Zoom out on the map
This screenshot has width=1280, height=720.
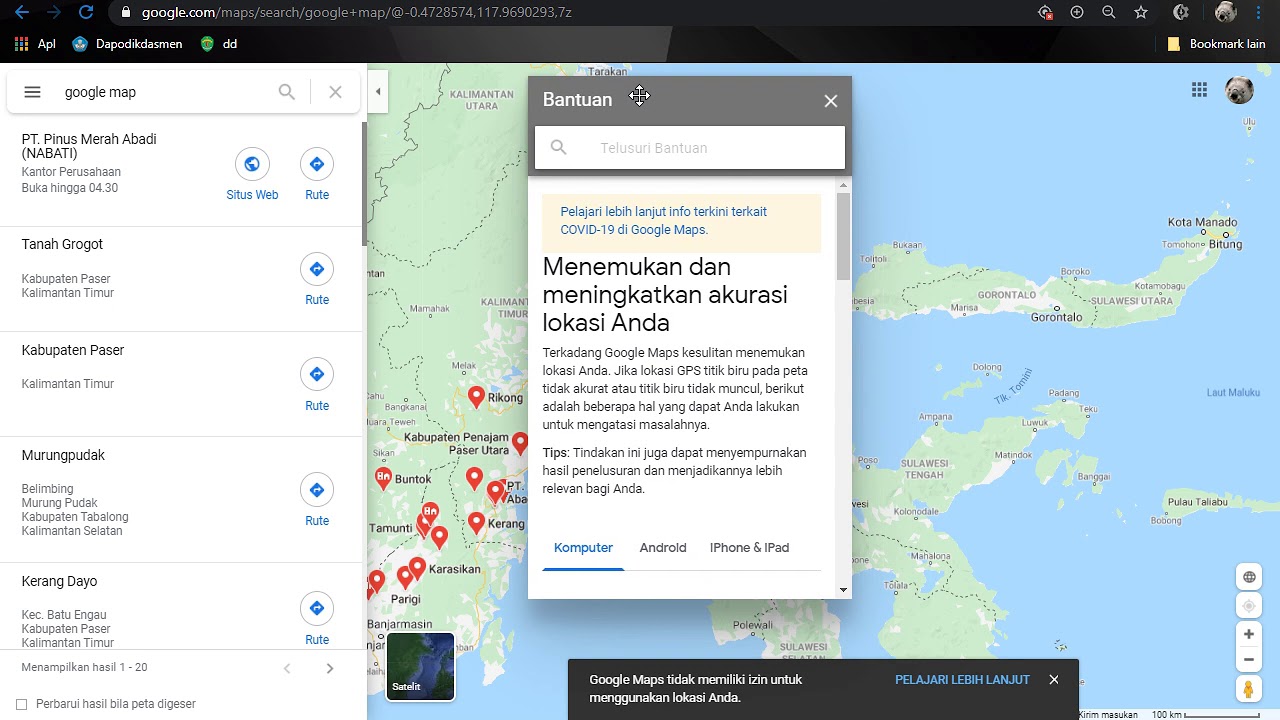coord(1249,660)
